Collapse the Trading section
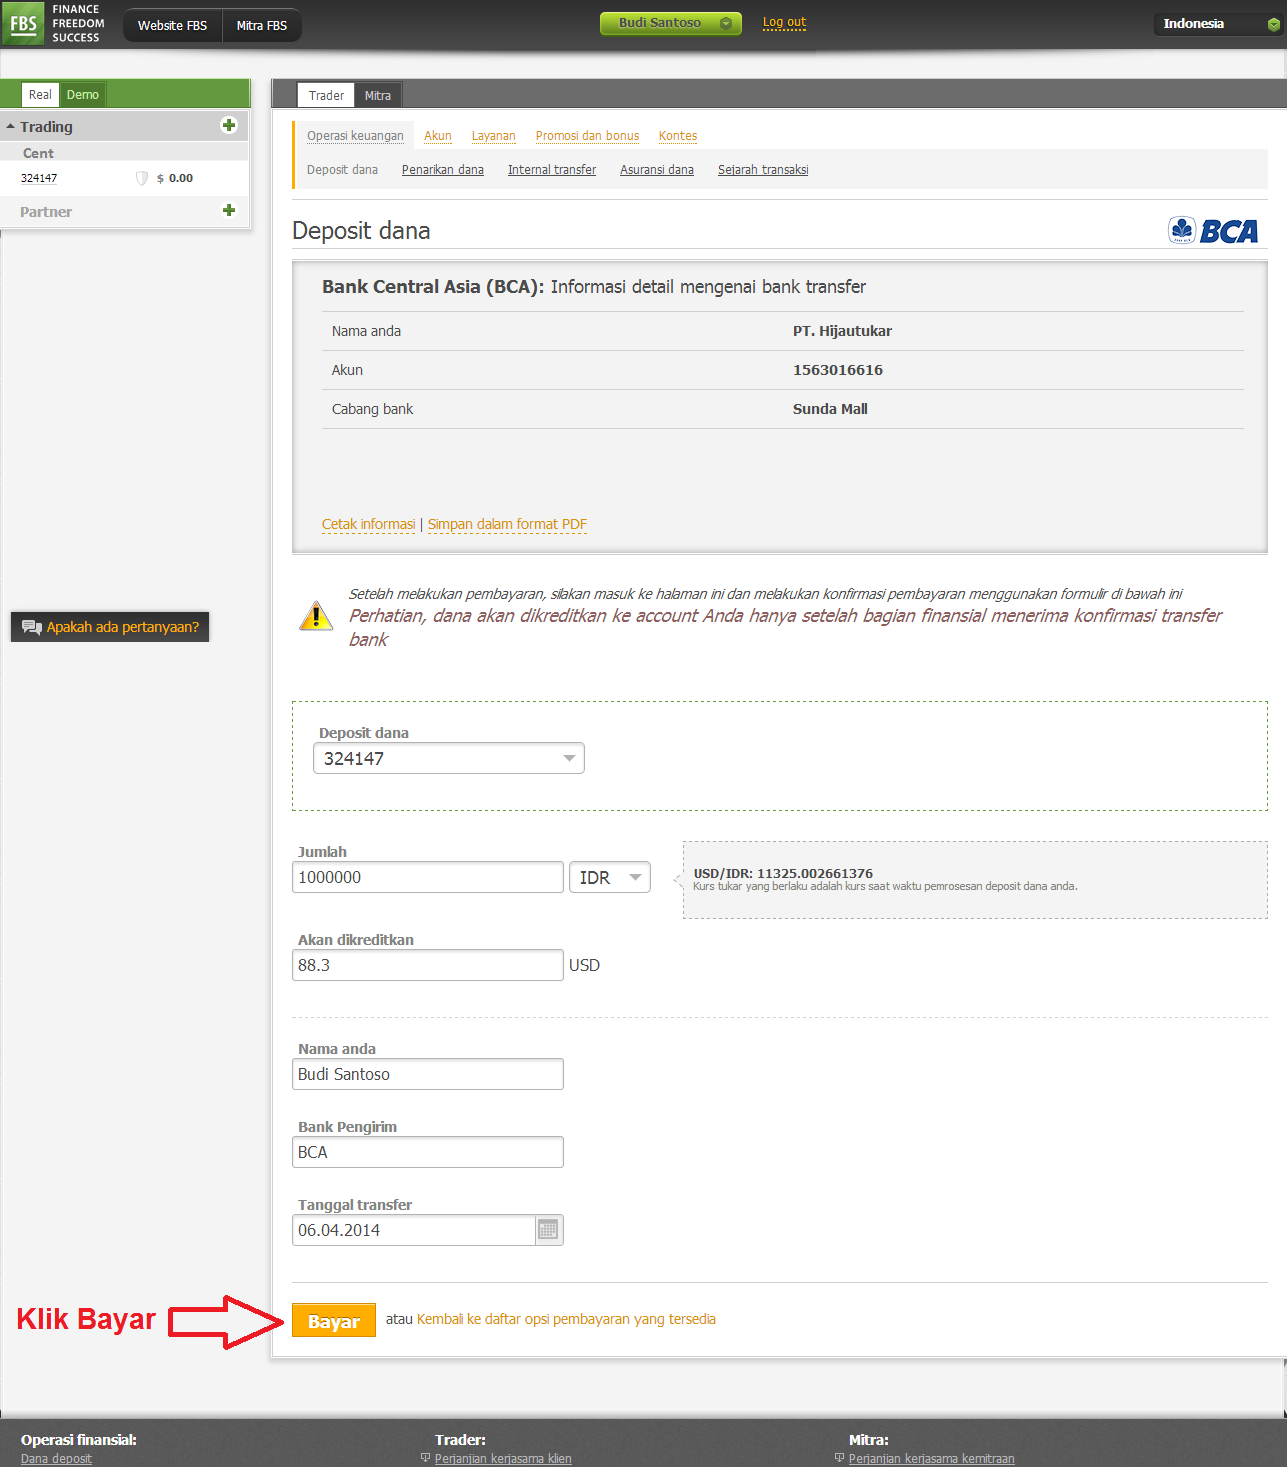The image size is (1287, 1467). click(x=11, y=127)
